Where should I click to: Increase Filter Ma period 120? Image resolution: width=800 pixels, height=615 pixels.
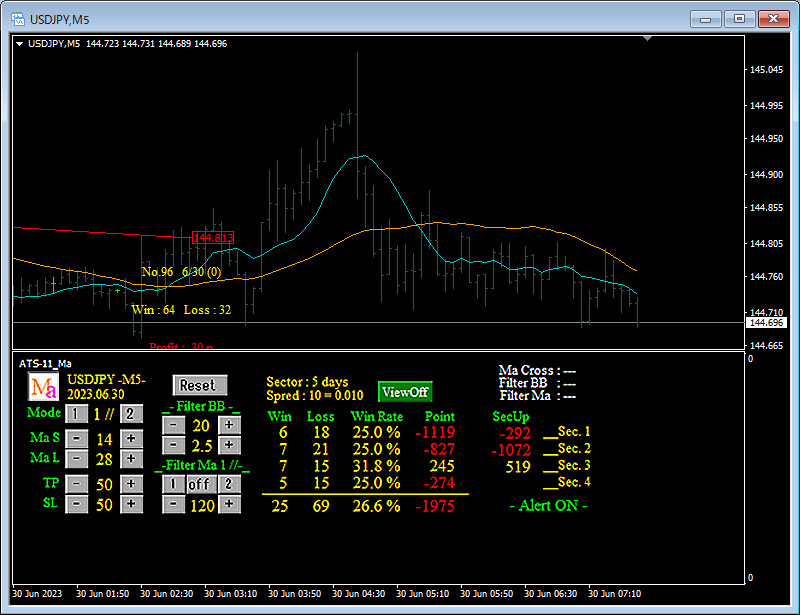pyautogui.click(x=229, y=505)
